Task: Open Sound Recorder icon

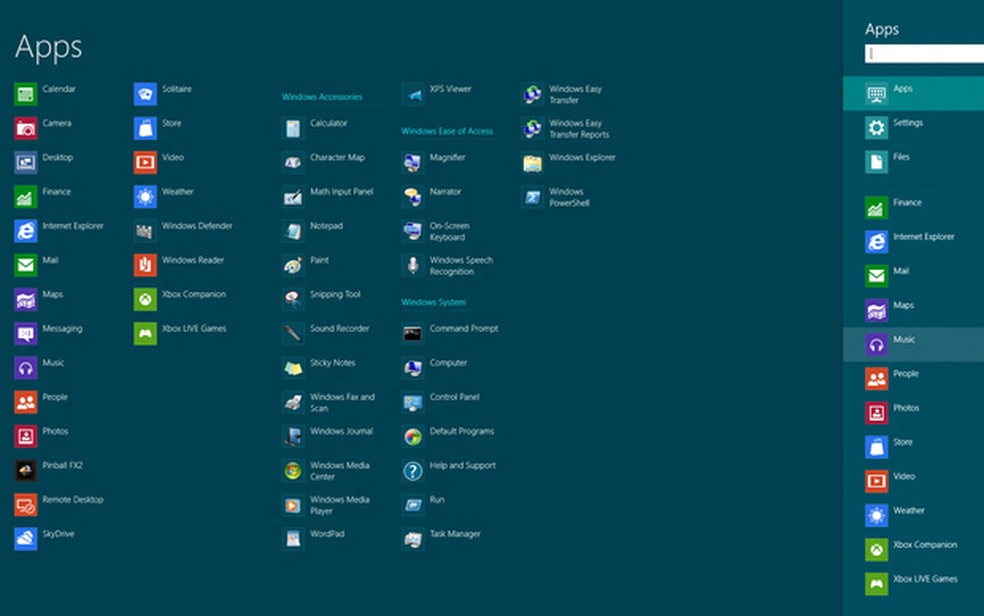Action: (x=293, y=334)
